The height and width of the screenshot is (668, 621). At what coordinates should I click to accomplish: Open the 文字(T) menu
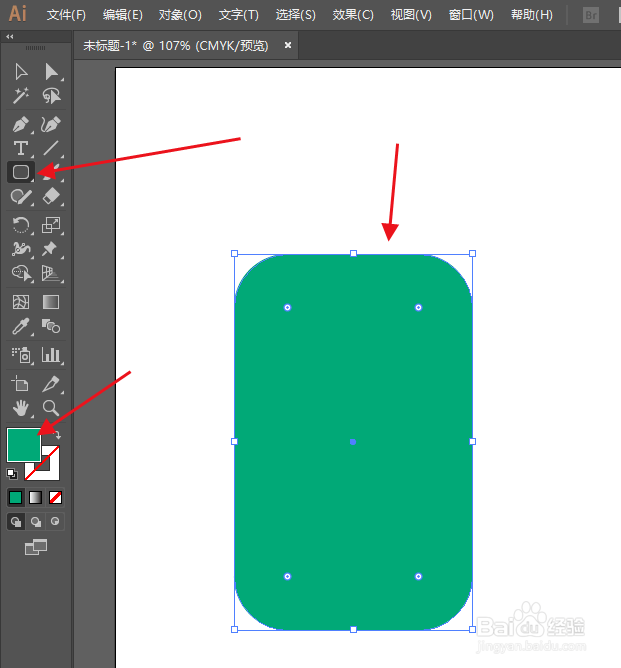coord(239,15)
